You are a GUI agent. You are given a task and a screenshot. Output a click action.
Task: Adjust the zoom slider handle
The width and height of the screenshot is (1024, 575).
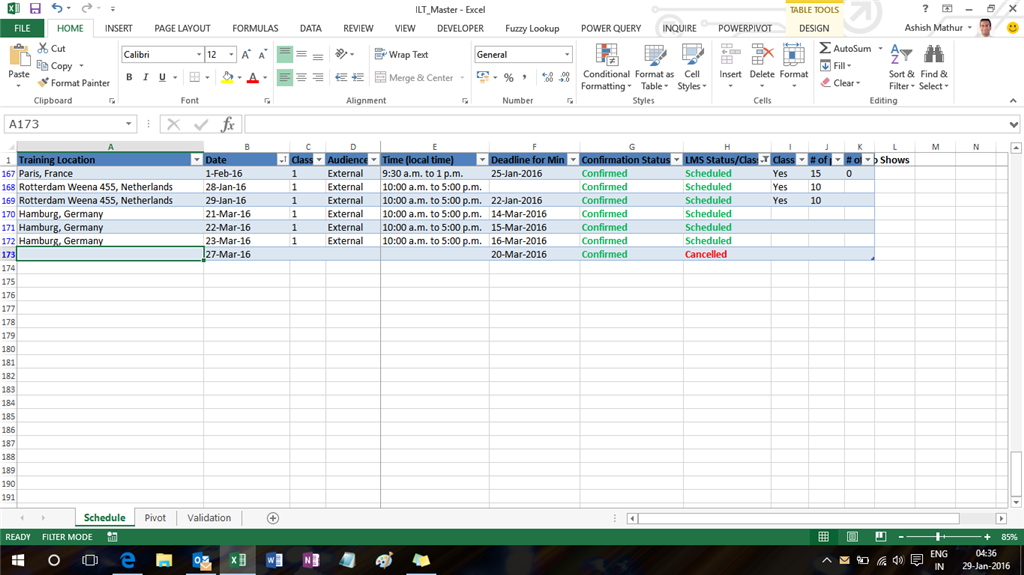click(938, 536)
